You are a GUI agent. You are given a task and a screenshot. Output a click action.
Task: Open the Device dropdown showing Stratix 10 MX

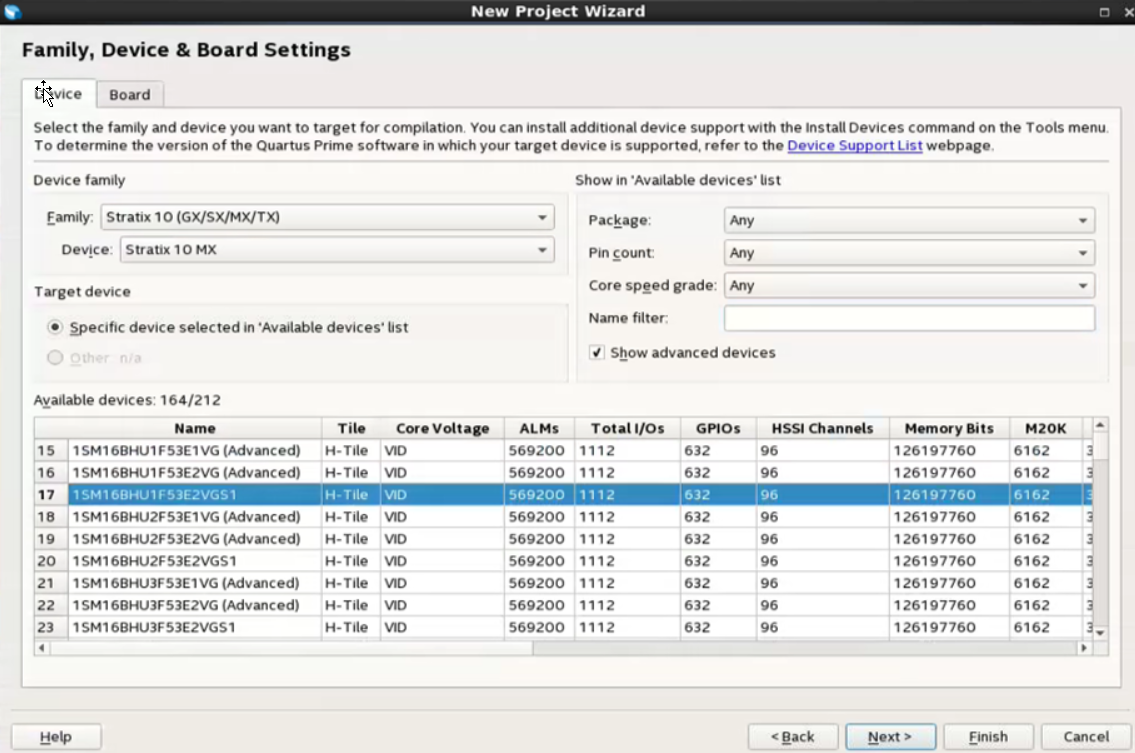pos(336,250)
